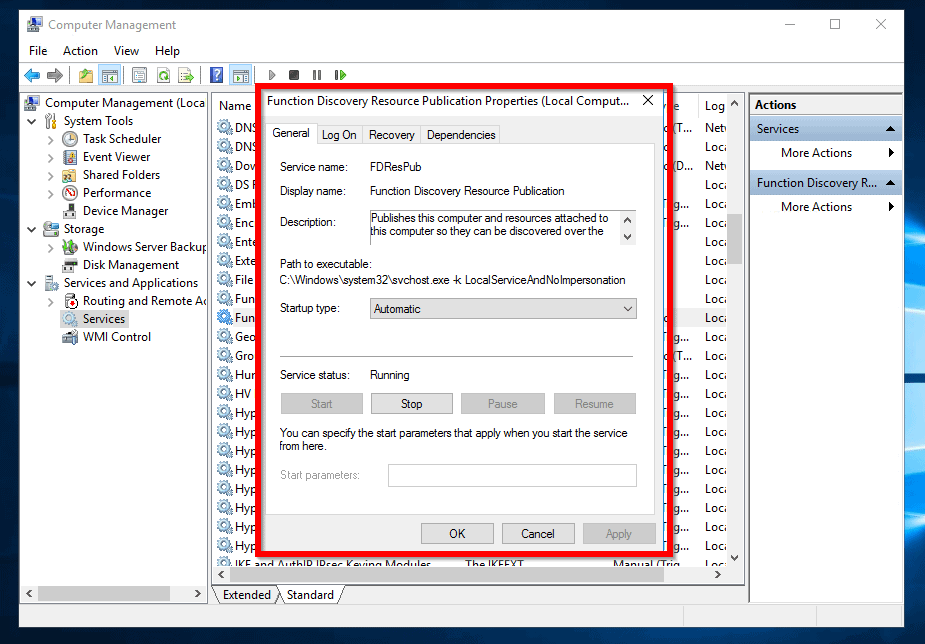The height and width of the screenshot is (644, 925).
Task: Click the Apply button
Action: [619, 533]
